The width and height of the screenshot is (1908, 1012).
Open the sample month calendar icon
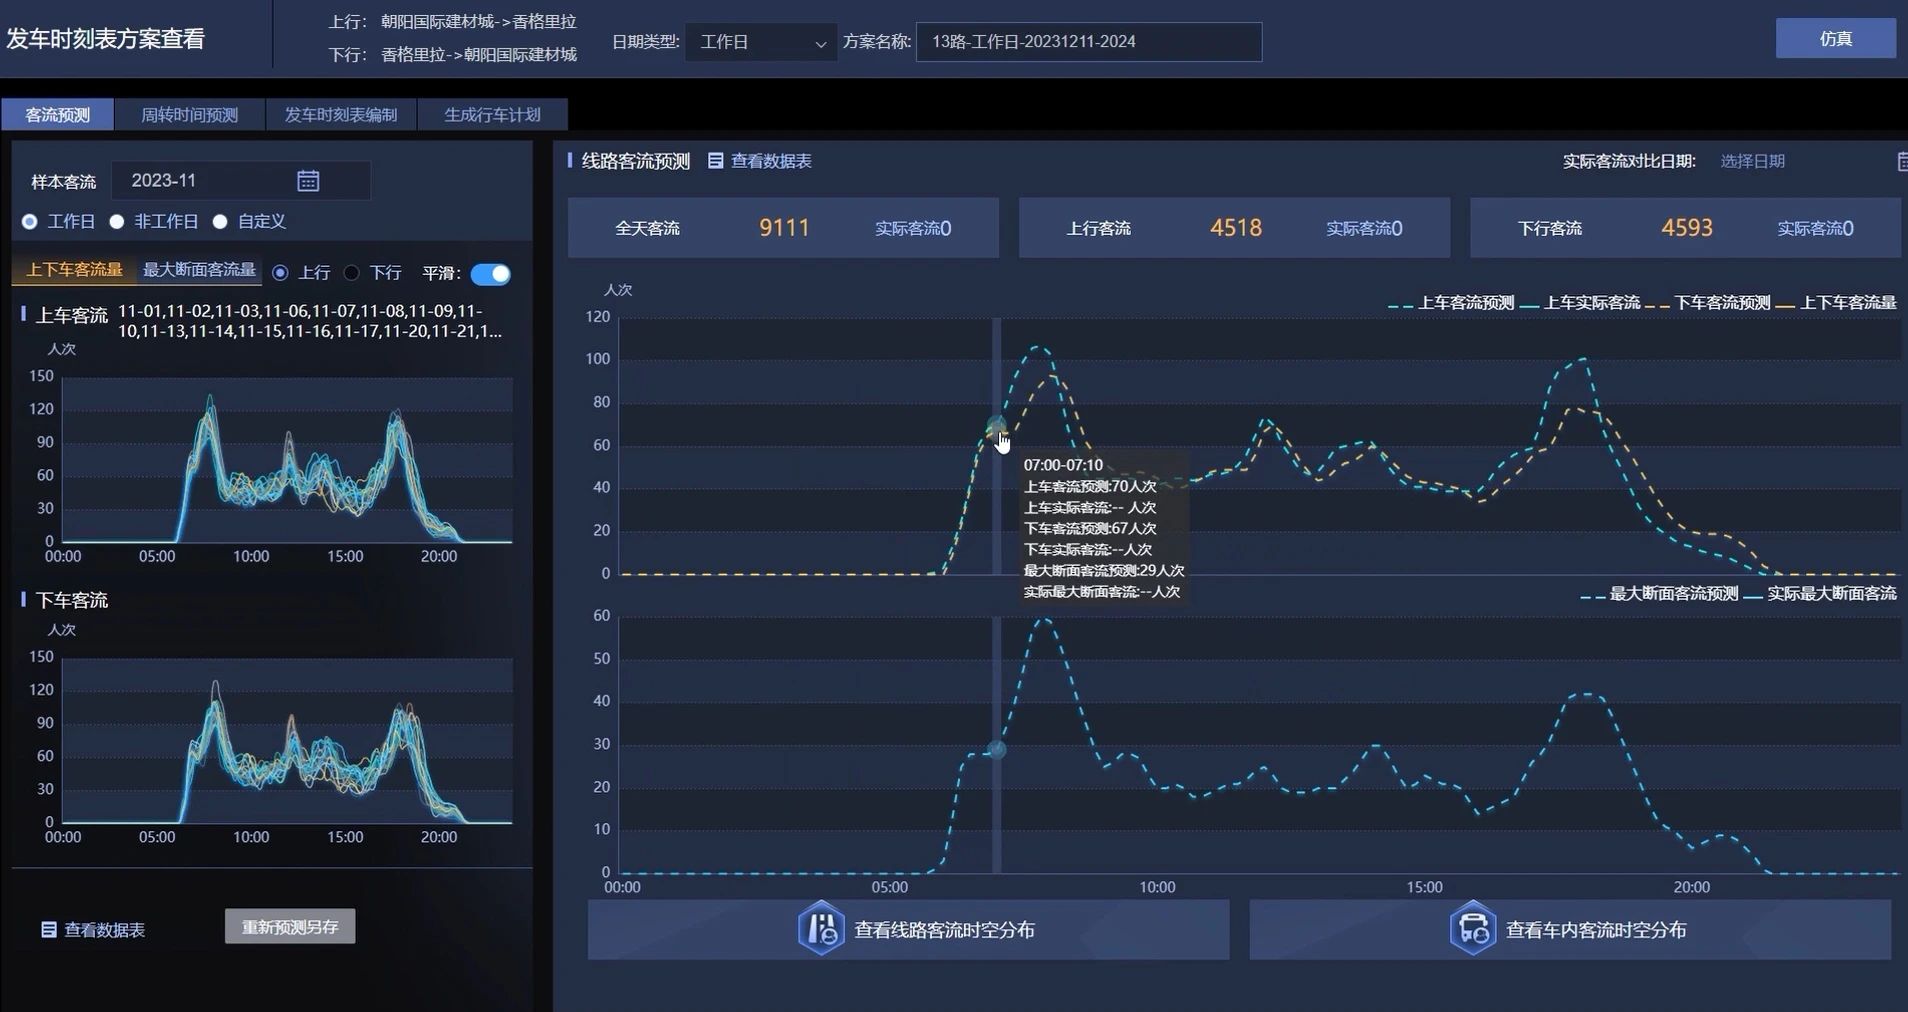coord(308,181)
